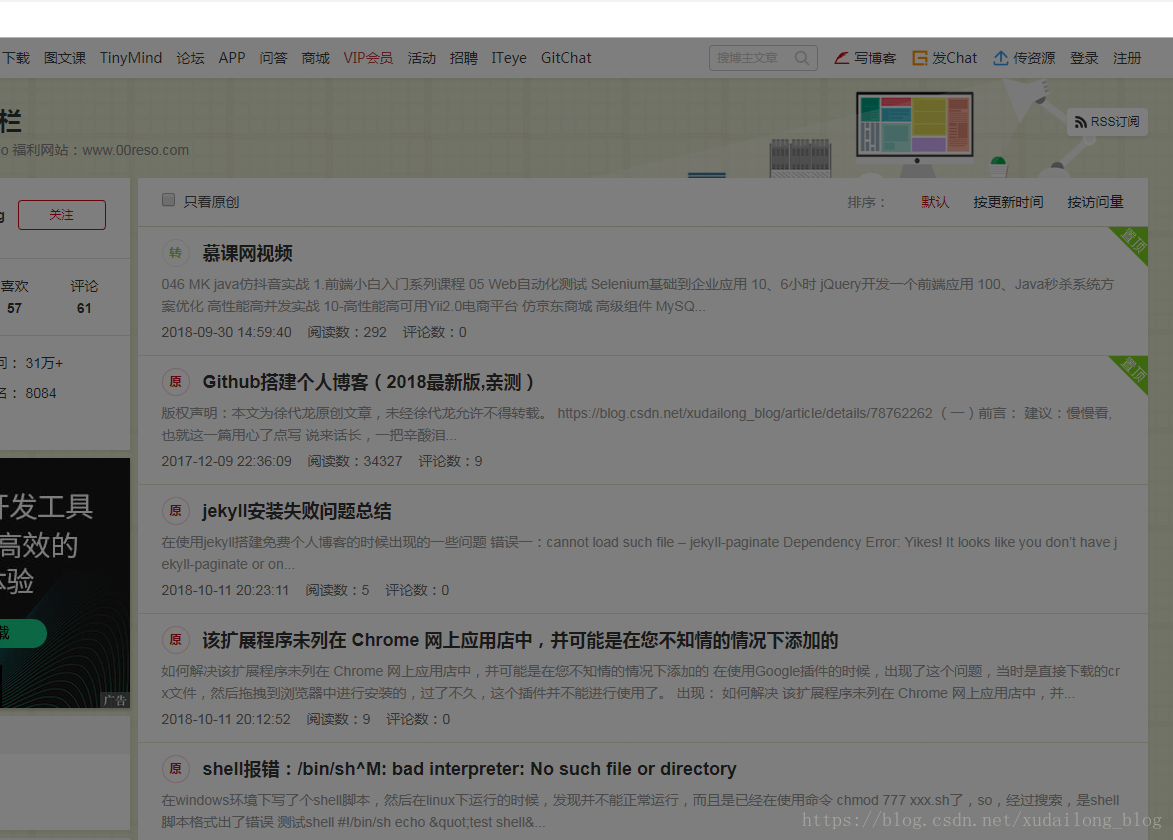Screen dimensions: 1173x840
Task: Click 评论数：9 on Github post
Action: pyautogui.click(x=450, y=462)
